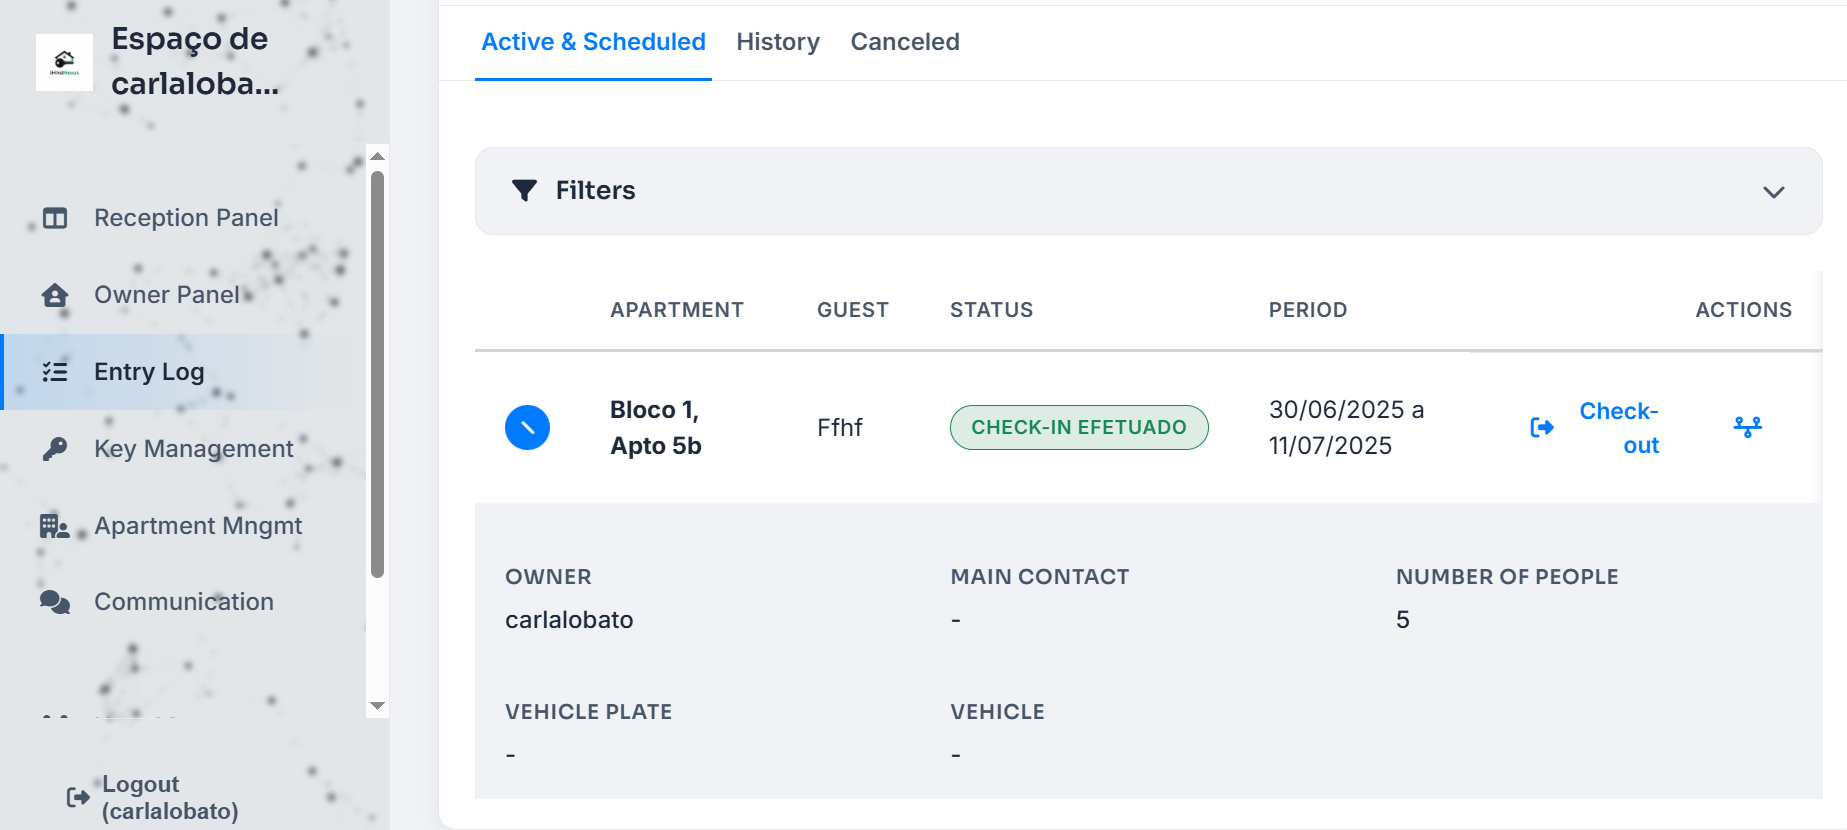Switch to Active & Scheduled tab

[x=593, y=42]
